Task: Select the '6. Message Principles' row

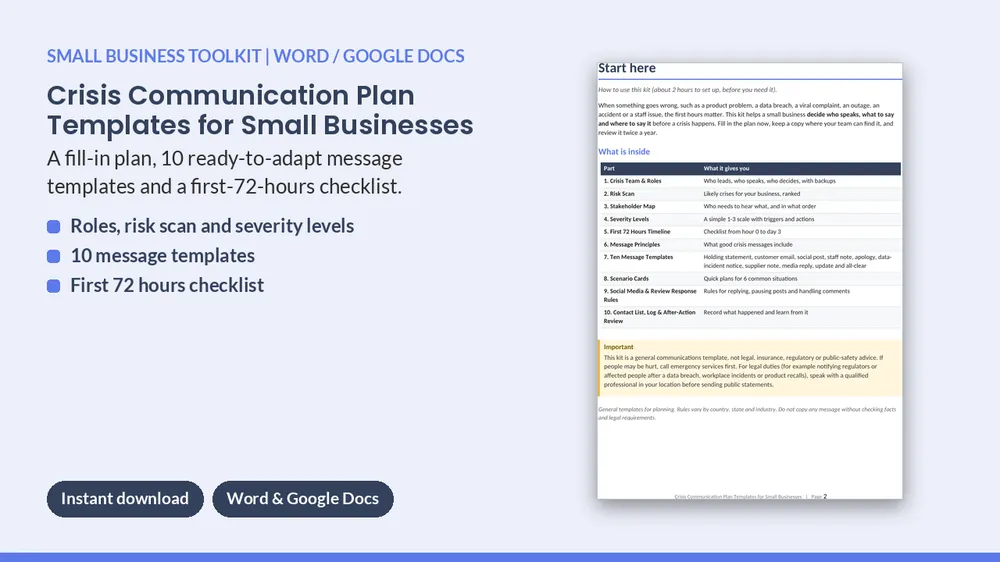Action: point(751,245)
